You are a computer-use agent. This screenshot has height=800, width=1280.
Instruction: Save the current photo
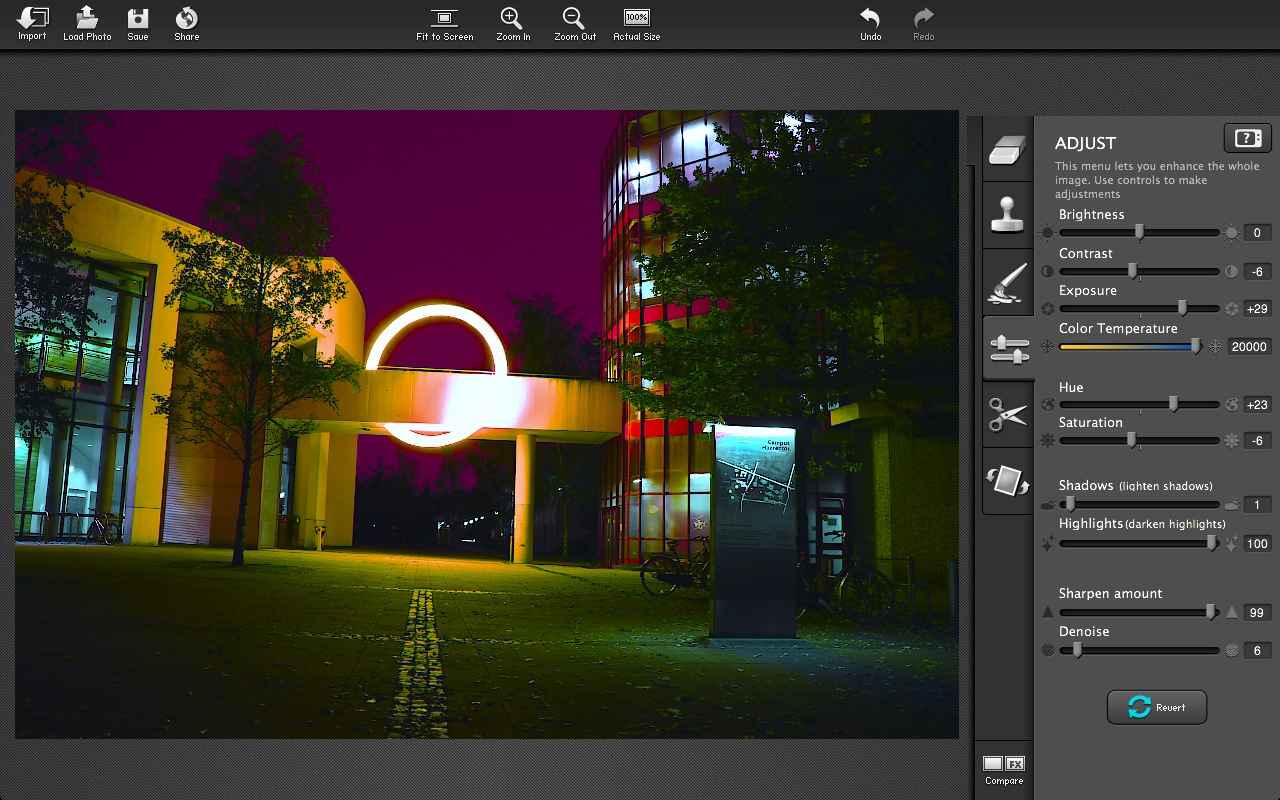(x=138, y=19)
